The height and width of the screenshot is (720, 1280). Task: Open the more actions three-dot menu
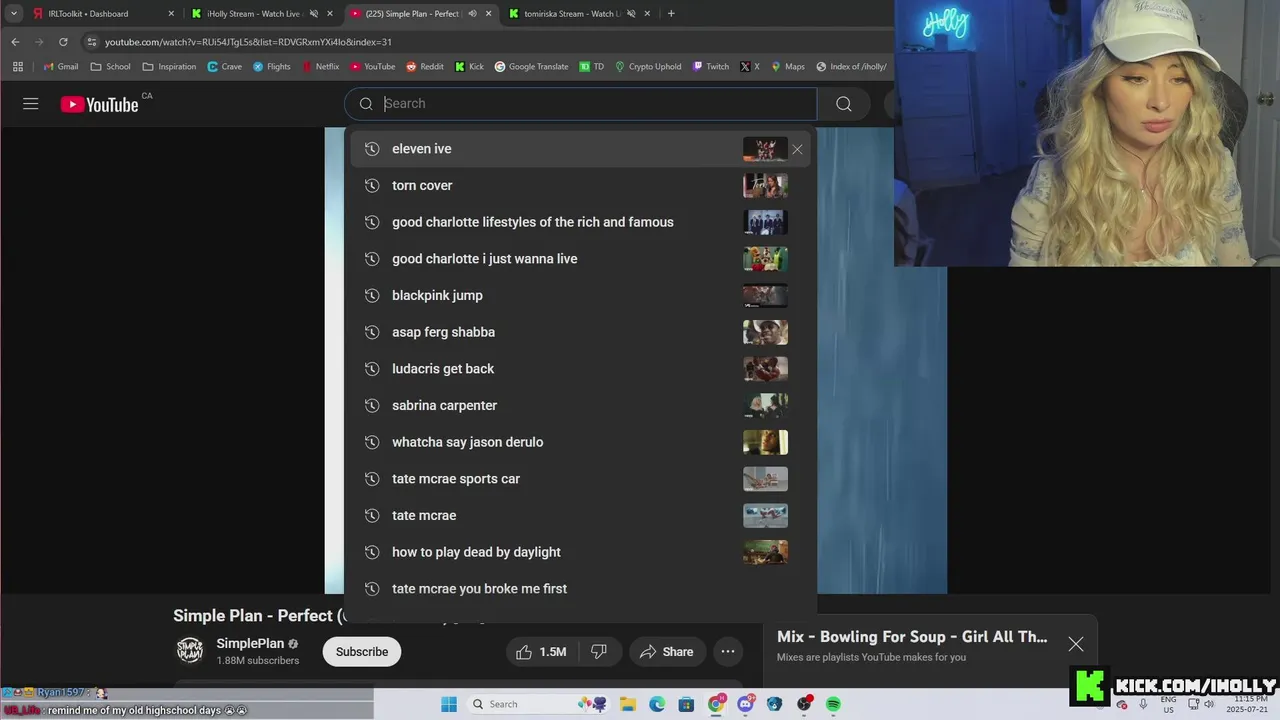[728, 652]
